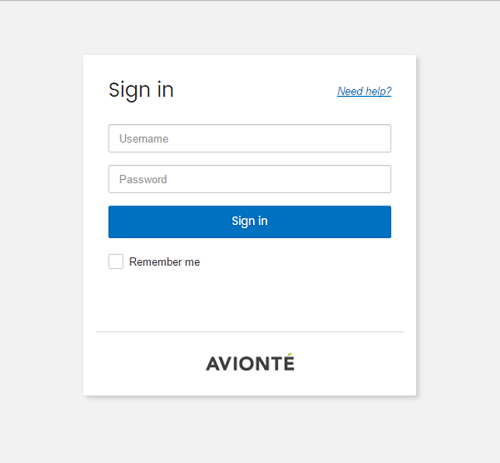Click the letter A in Avionté logo
This screenshot has width=500, height=463.
point(214,364)
